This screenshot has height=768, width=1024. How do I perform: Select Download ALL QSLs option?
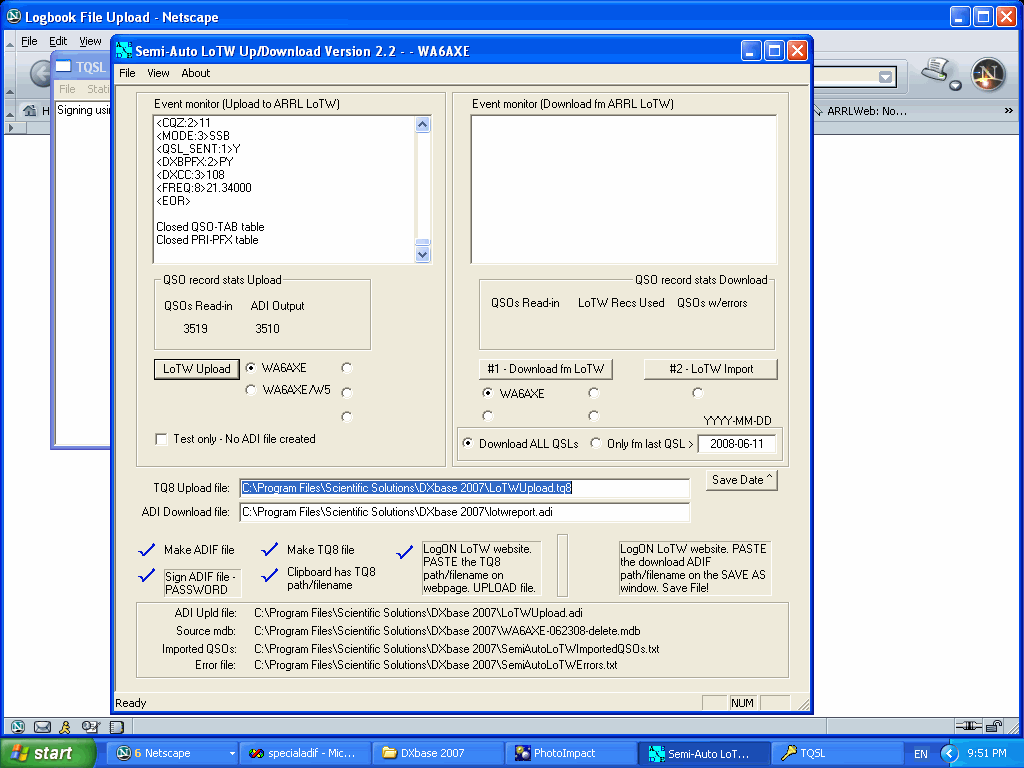[x=468, y=443]
